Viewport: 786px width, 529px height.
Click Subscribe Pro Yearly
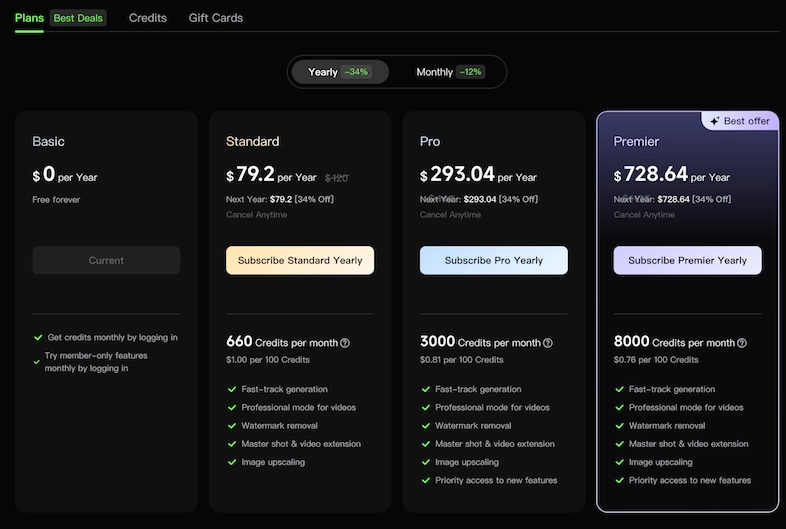point(494,260)
